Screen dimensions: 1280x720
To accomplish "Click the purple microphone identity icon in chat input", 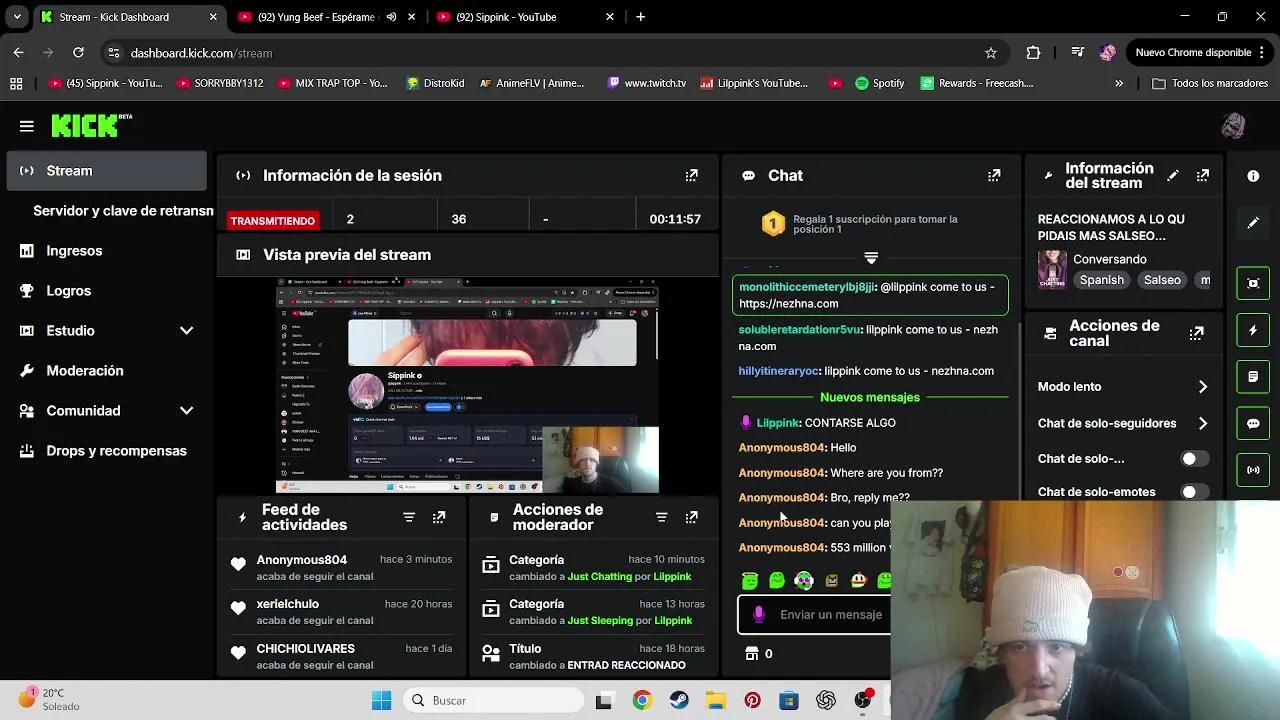I will coord(759,614).
